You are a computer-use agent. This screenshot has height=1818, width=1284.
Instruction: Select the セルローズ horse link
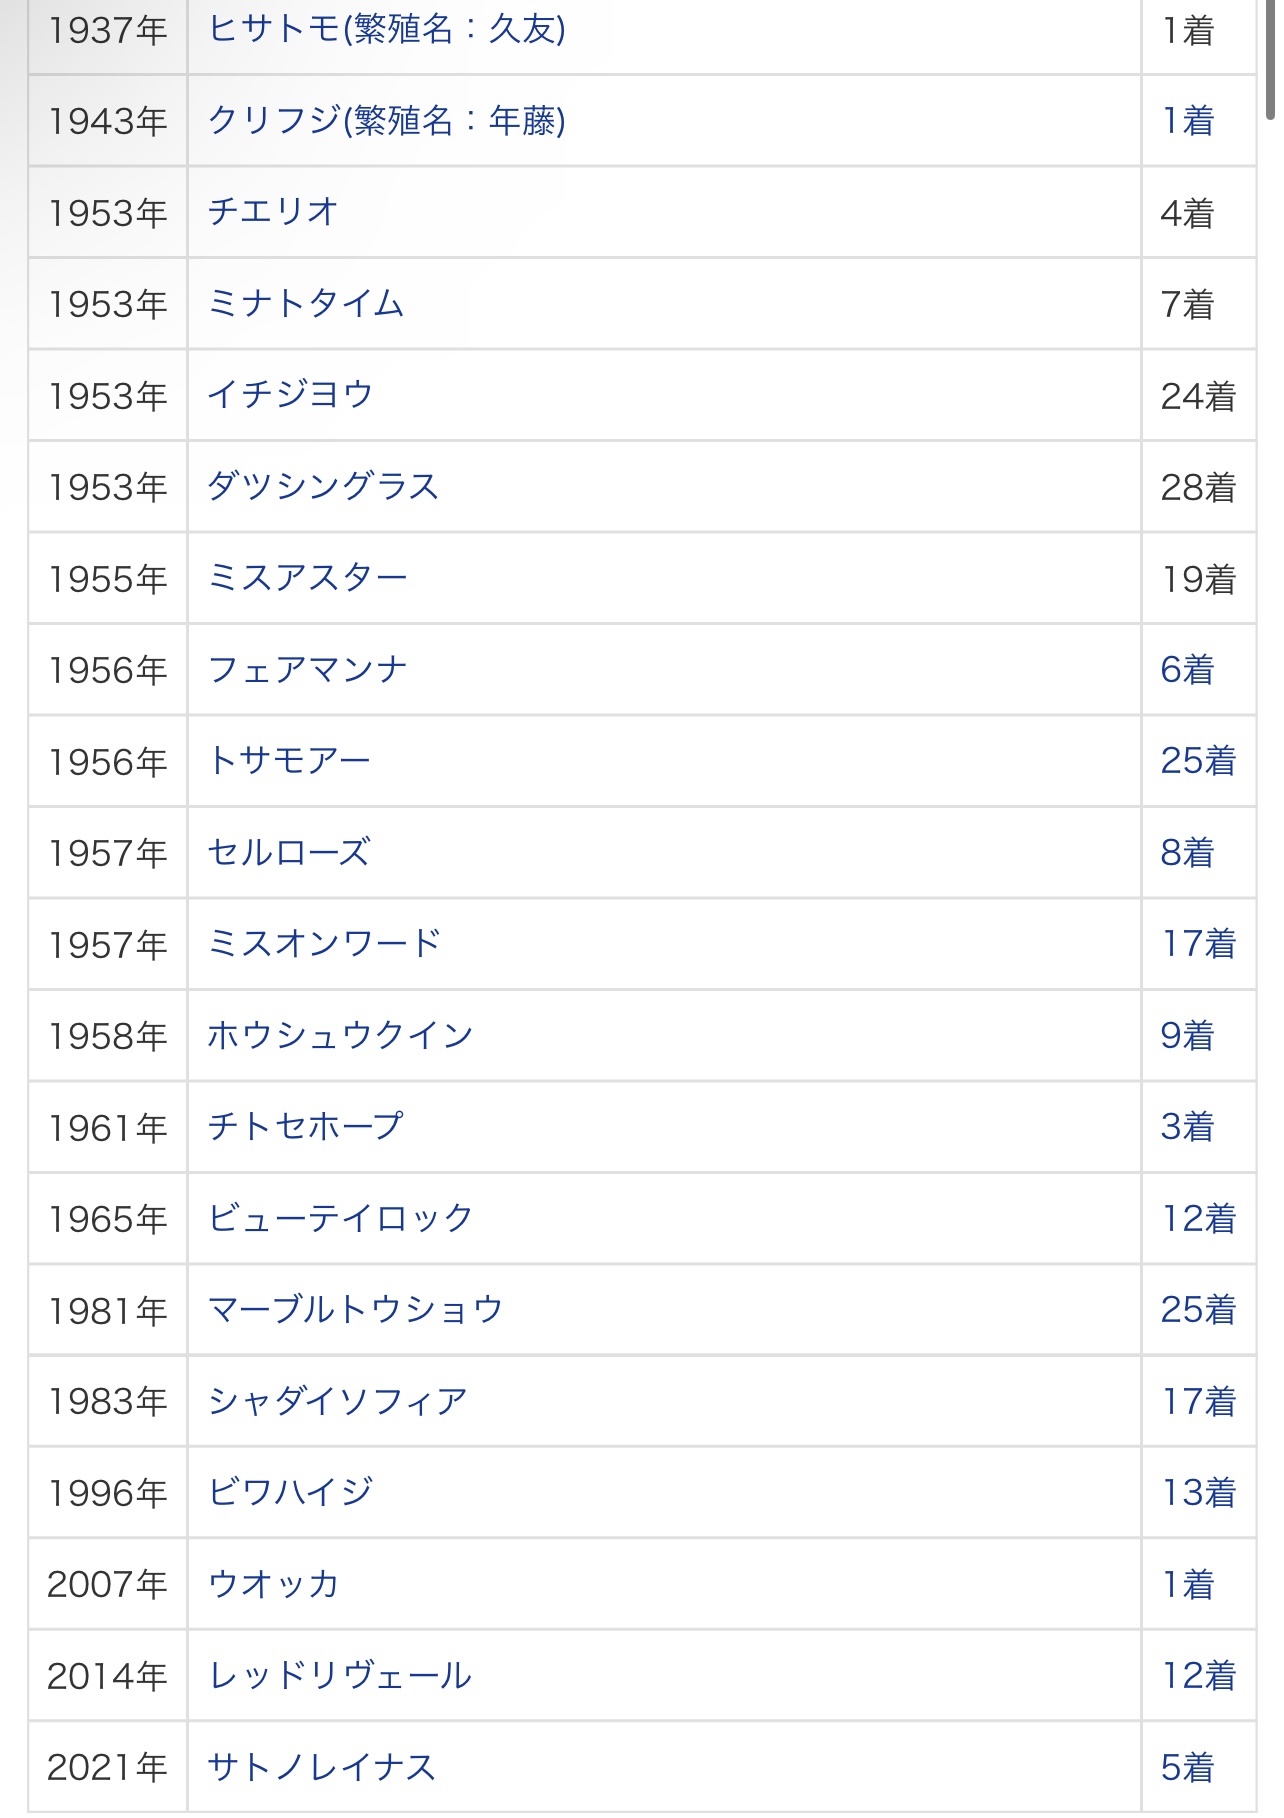pyautogui.click(x=289, y=853)
